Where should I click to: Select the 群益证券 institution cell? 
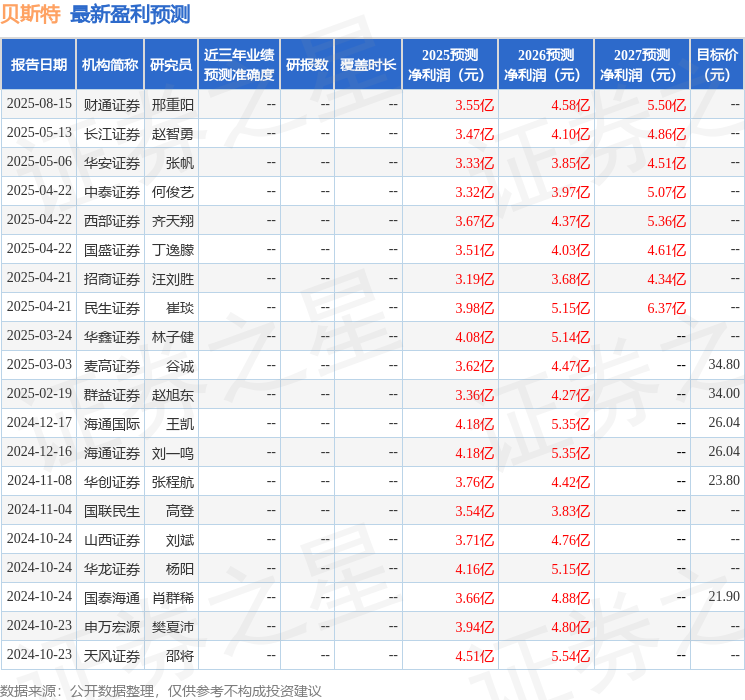(111, 395)
